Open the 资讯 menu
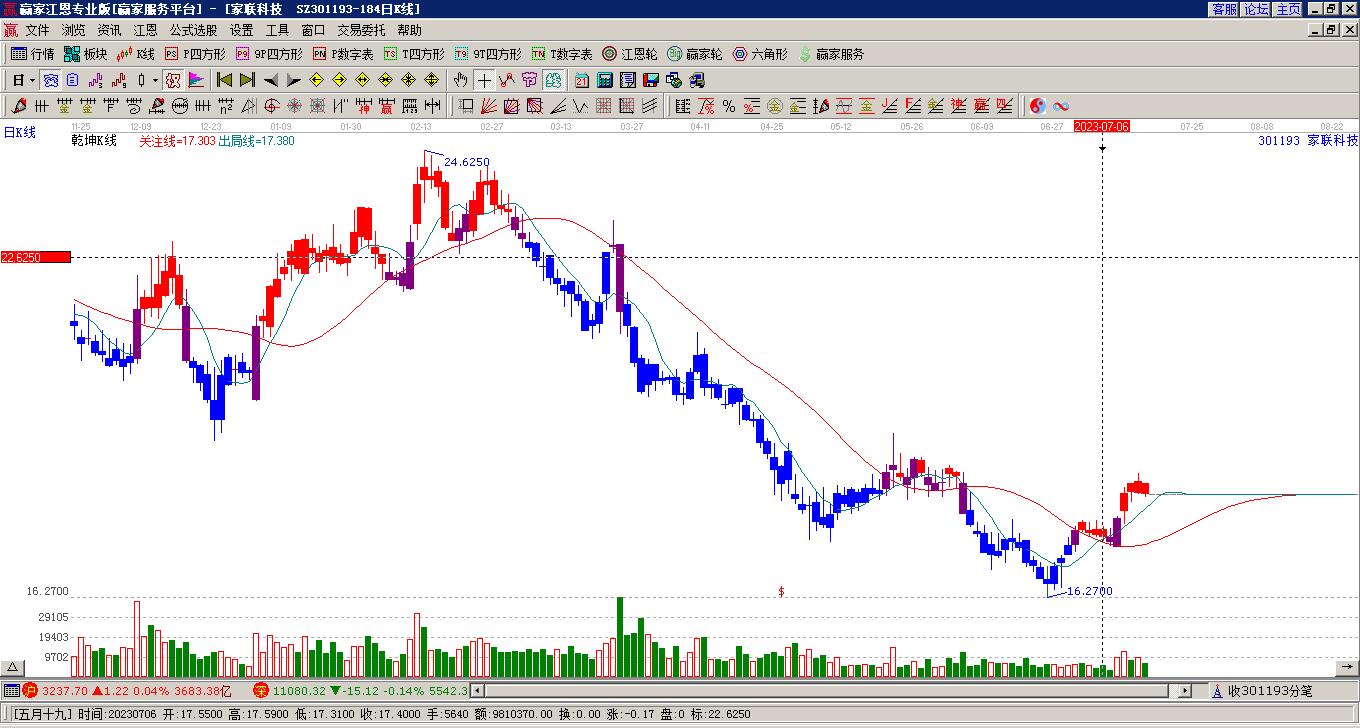 [x=109, y=31]
